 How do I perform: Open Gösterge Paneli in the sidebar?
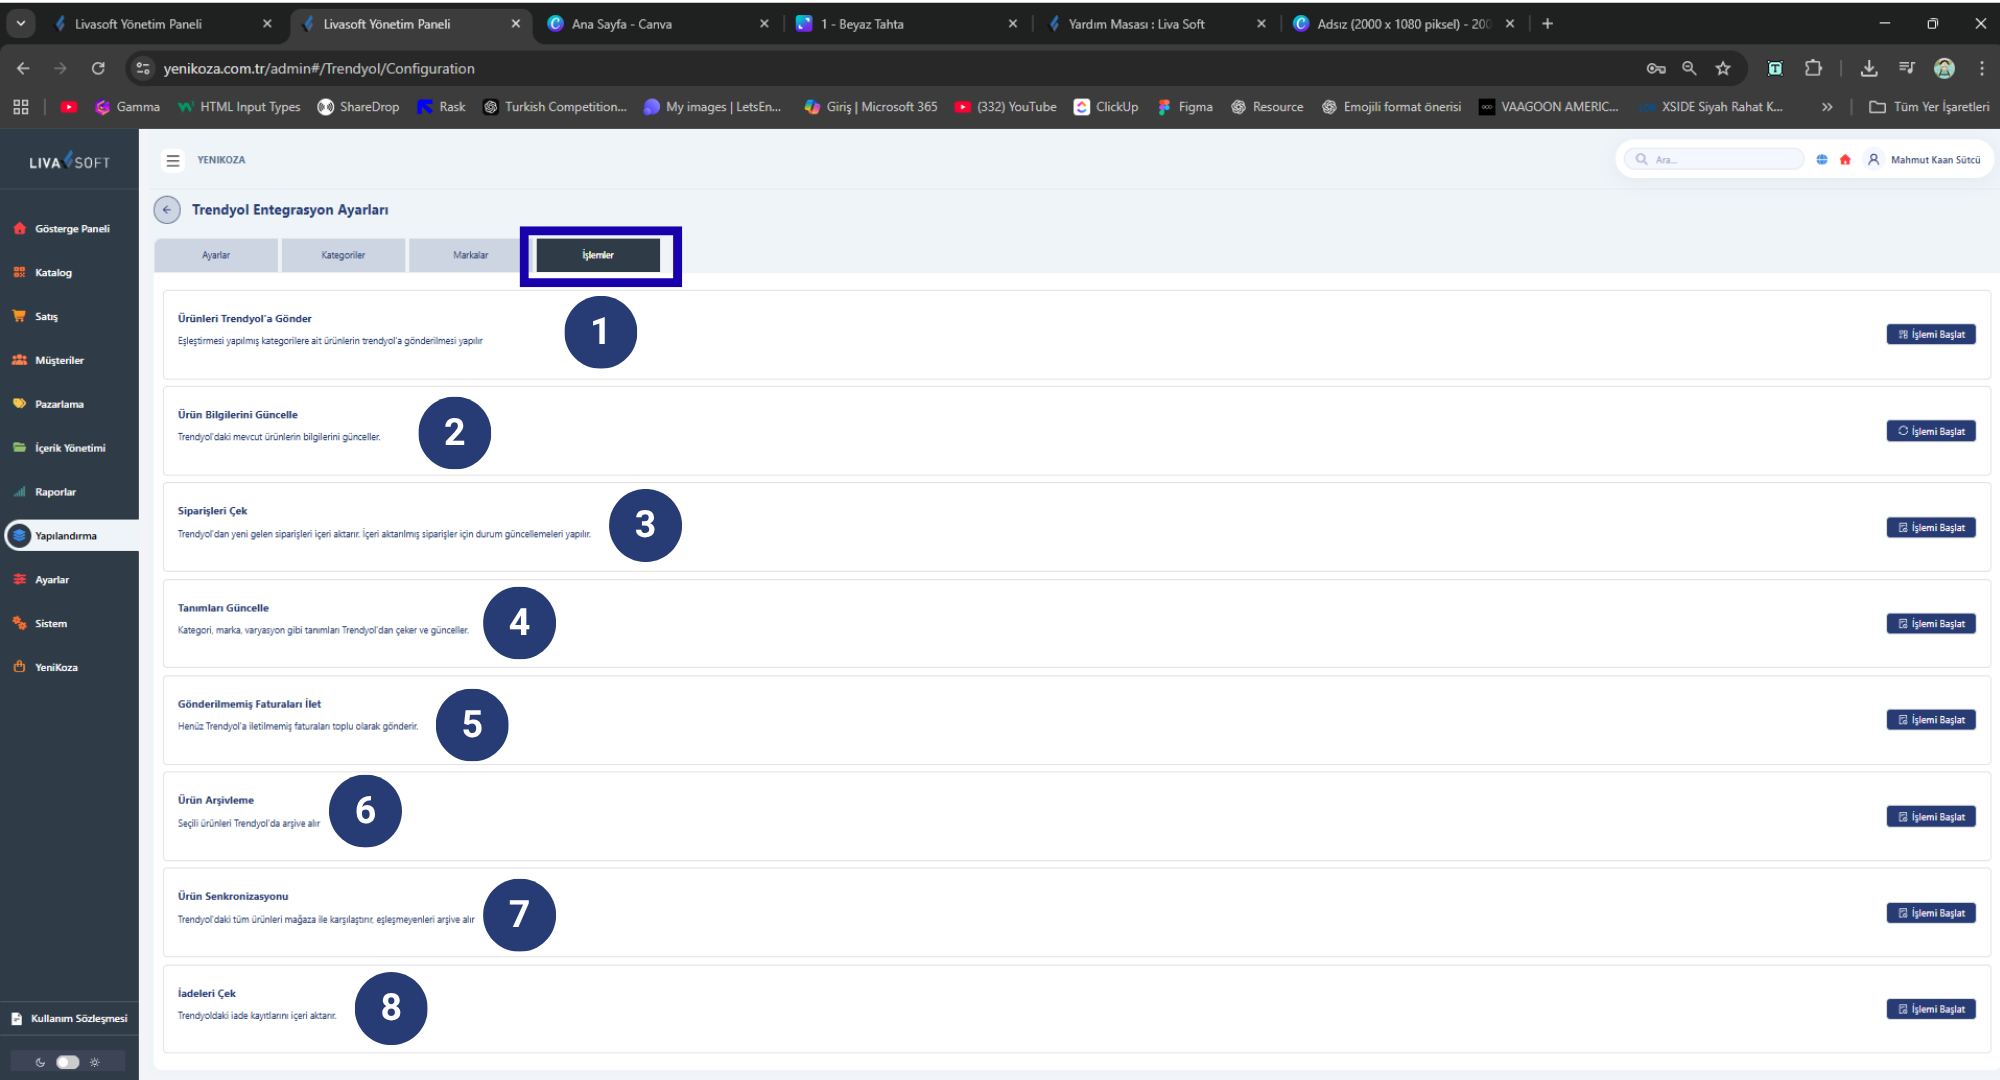point(72,229)
